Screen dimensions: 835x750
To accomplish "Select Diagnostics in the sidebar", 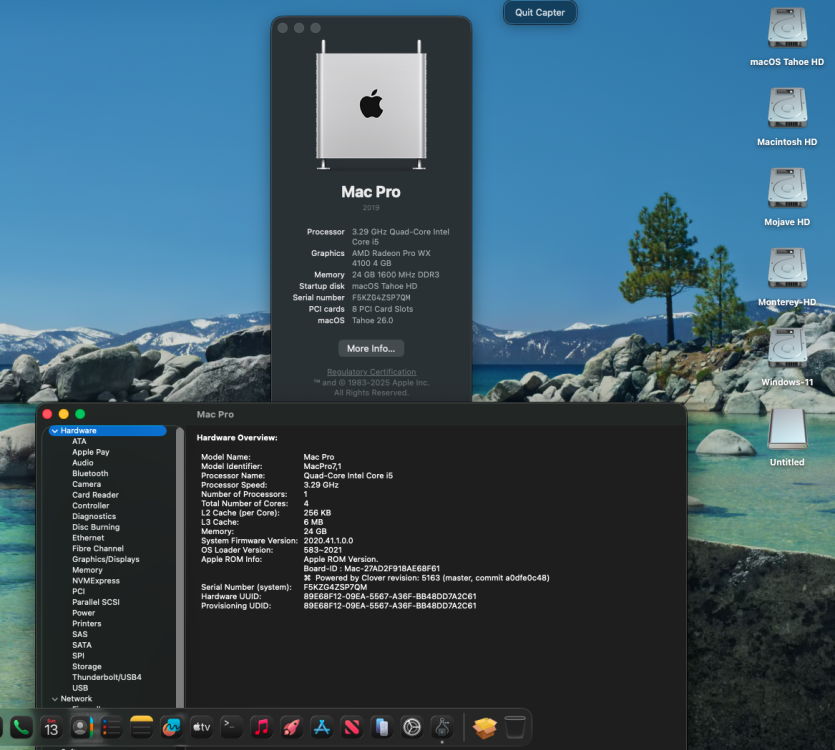I will (x=94, y=516).
